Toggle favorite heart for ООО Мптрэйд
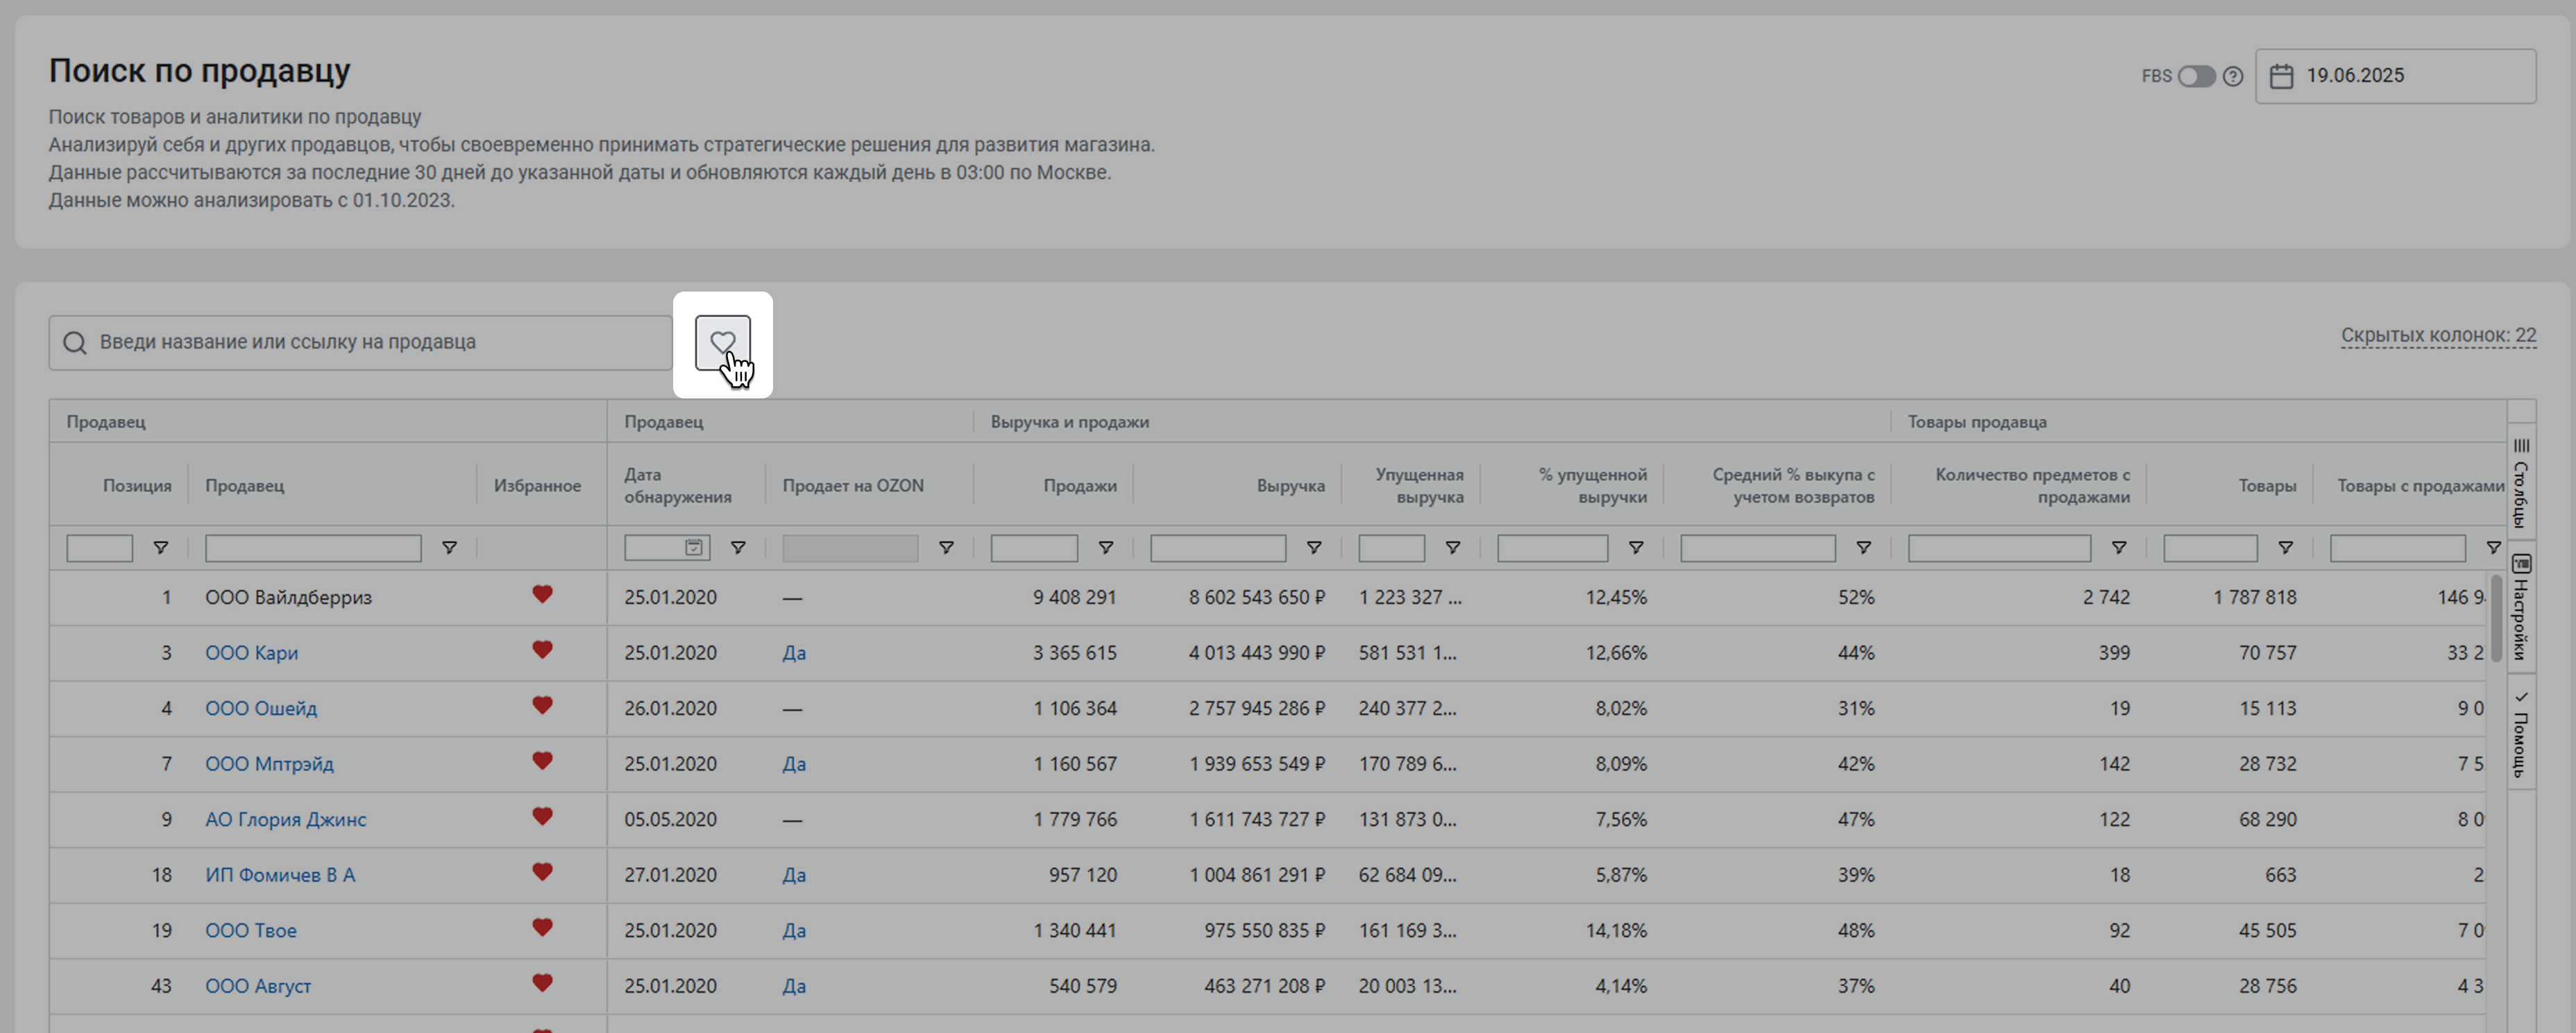2576x1033 pixels. (542, 761)
